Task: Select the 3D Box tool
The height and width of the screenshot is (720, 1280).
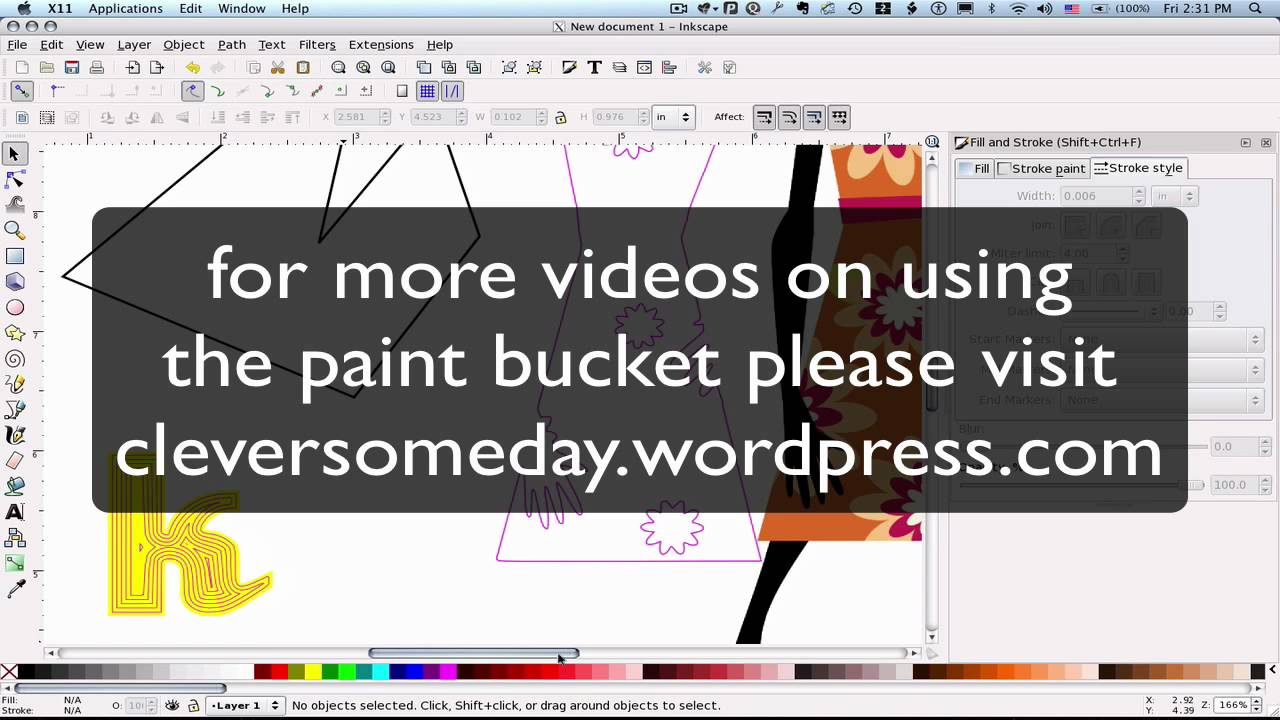Action: 14,282
